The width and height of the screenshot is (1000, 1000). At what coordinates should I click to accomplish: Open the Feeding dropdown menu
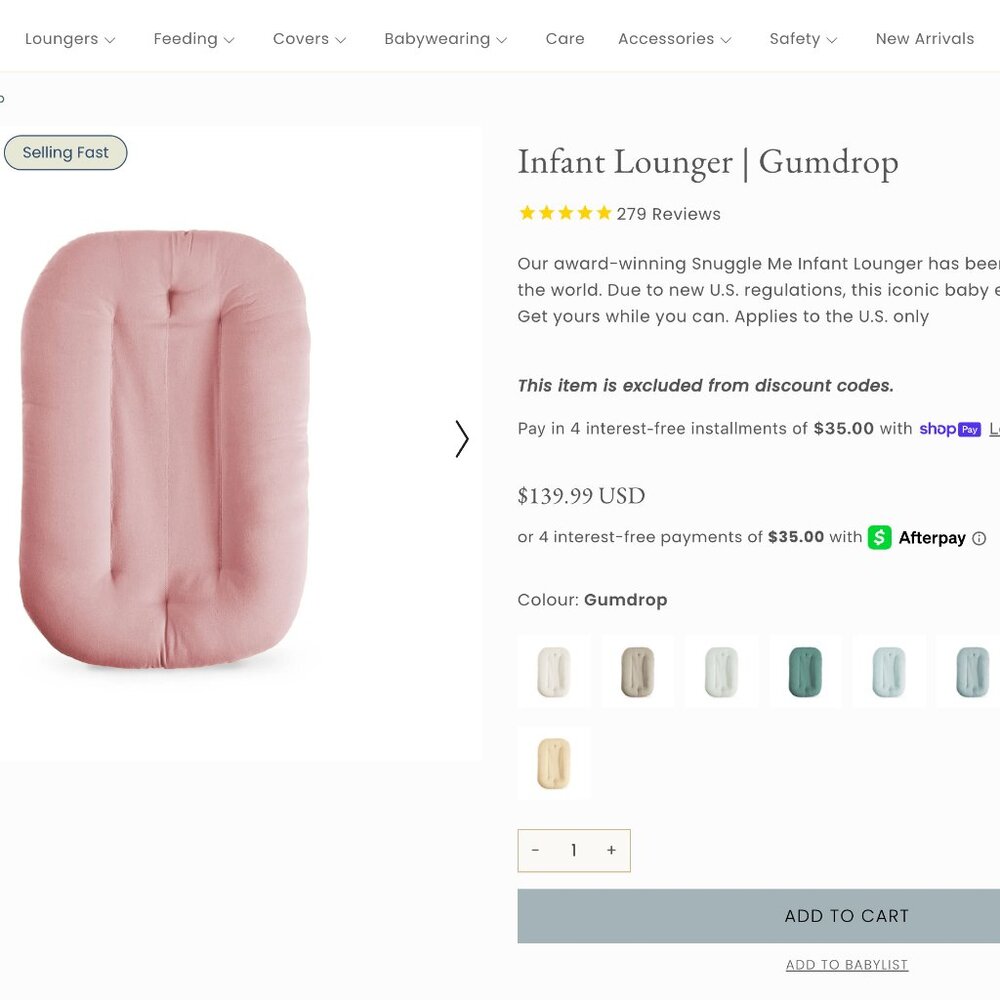(x=194, y=39)
